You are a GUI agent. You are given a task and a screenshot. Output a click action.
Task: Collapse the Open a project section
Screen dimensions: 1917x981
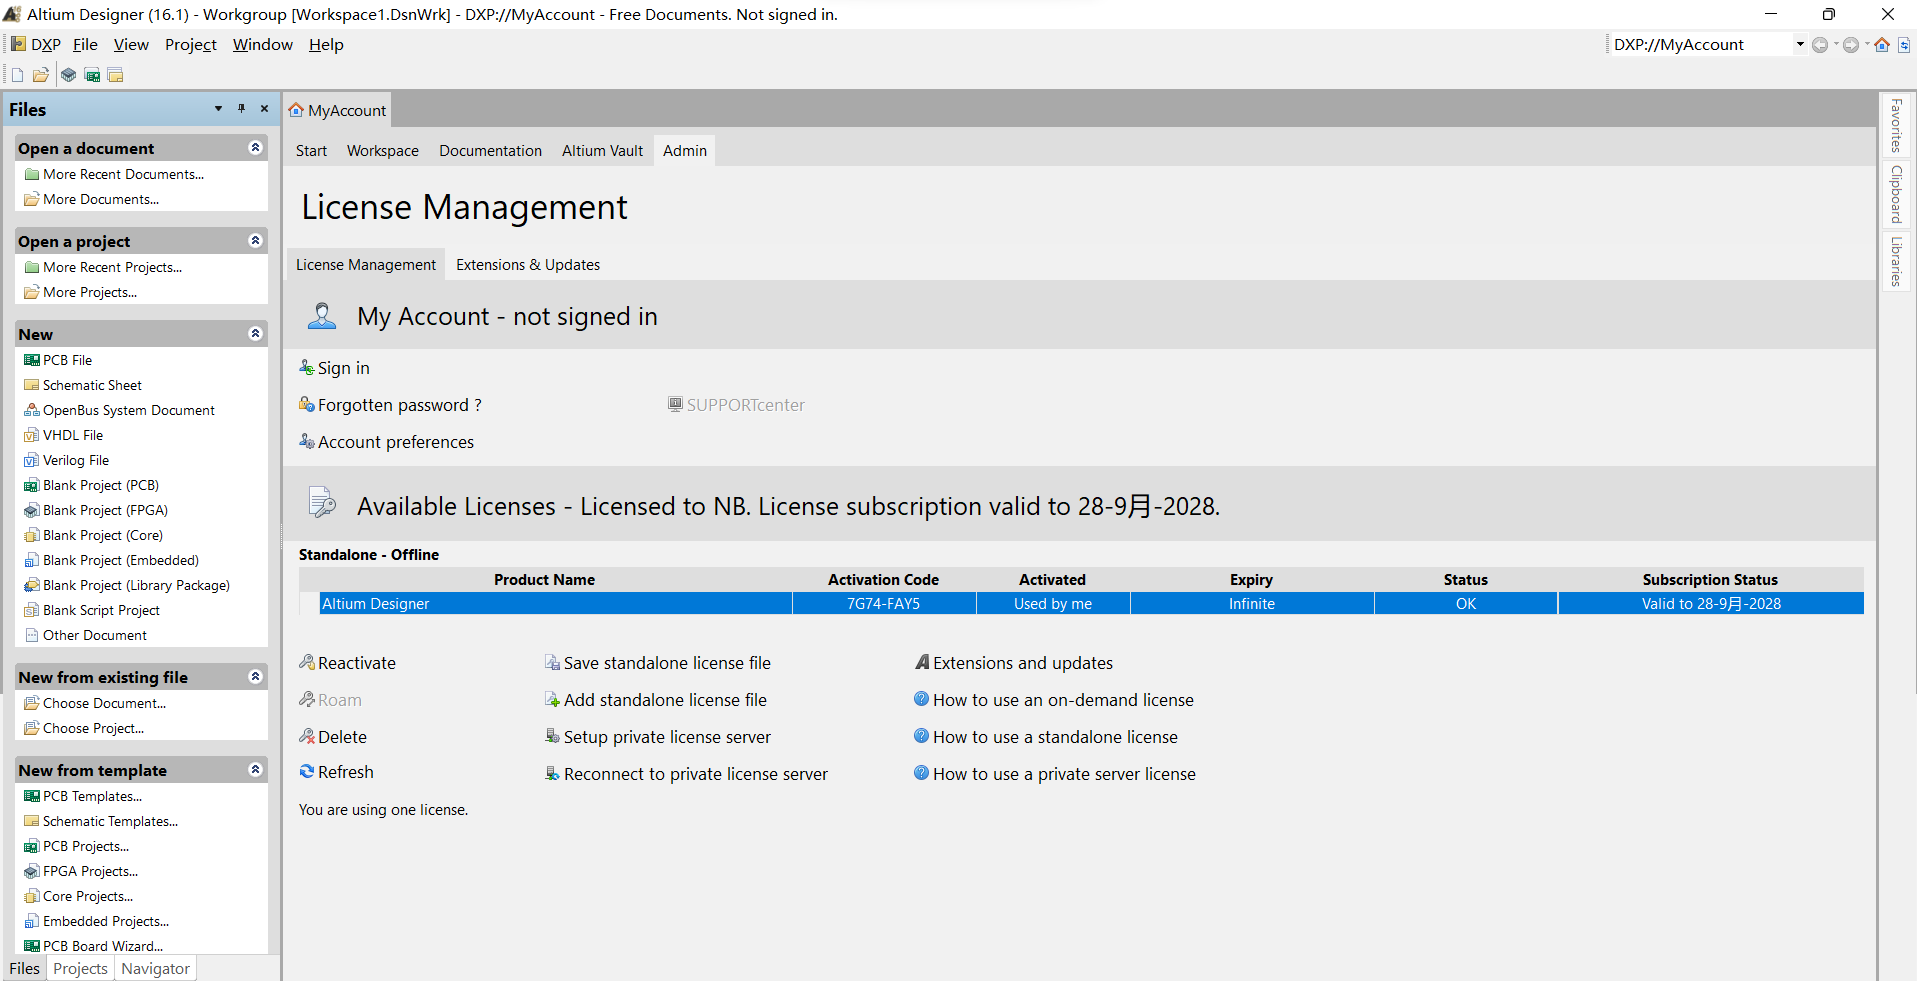[255, 240]
